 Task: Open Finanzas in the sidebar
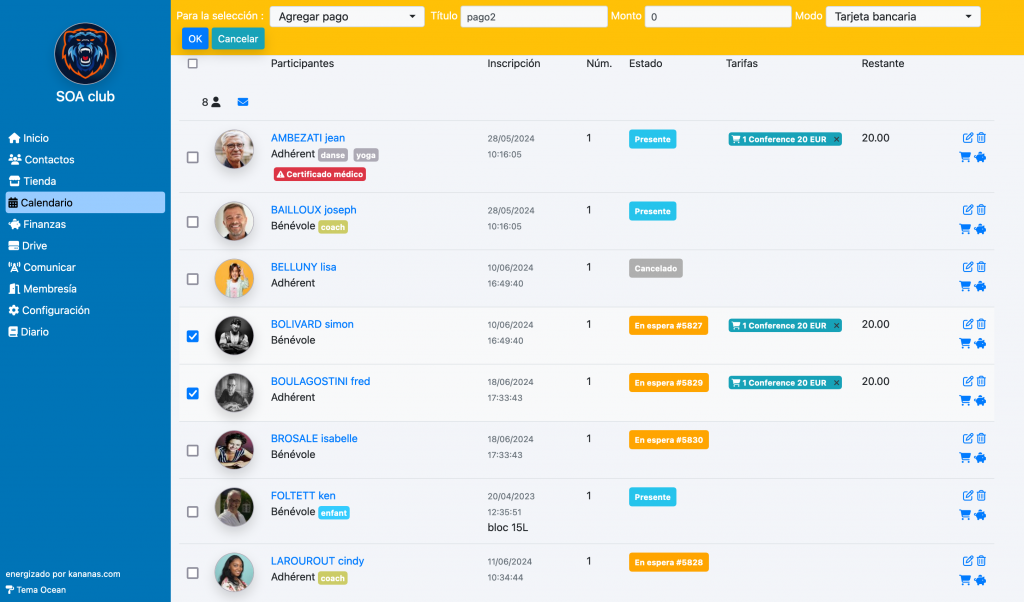[44, 224]
